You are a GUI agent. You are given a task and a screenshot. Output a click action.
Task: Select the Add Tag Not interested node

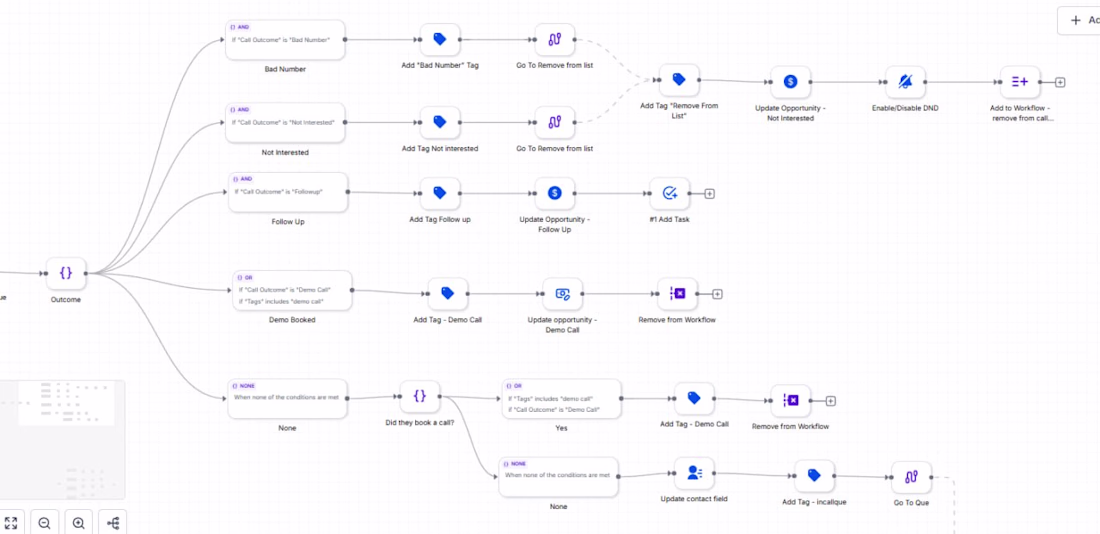(x=440, y=122)
